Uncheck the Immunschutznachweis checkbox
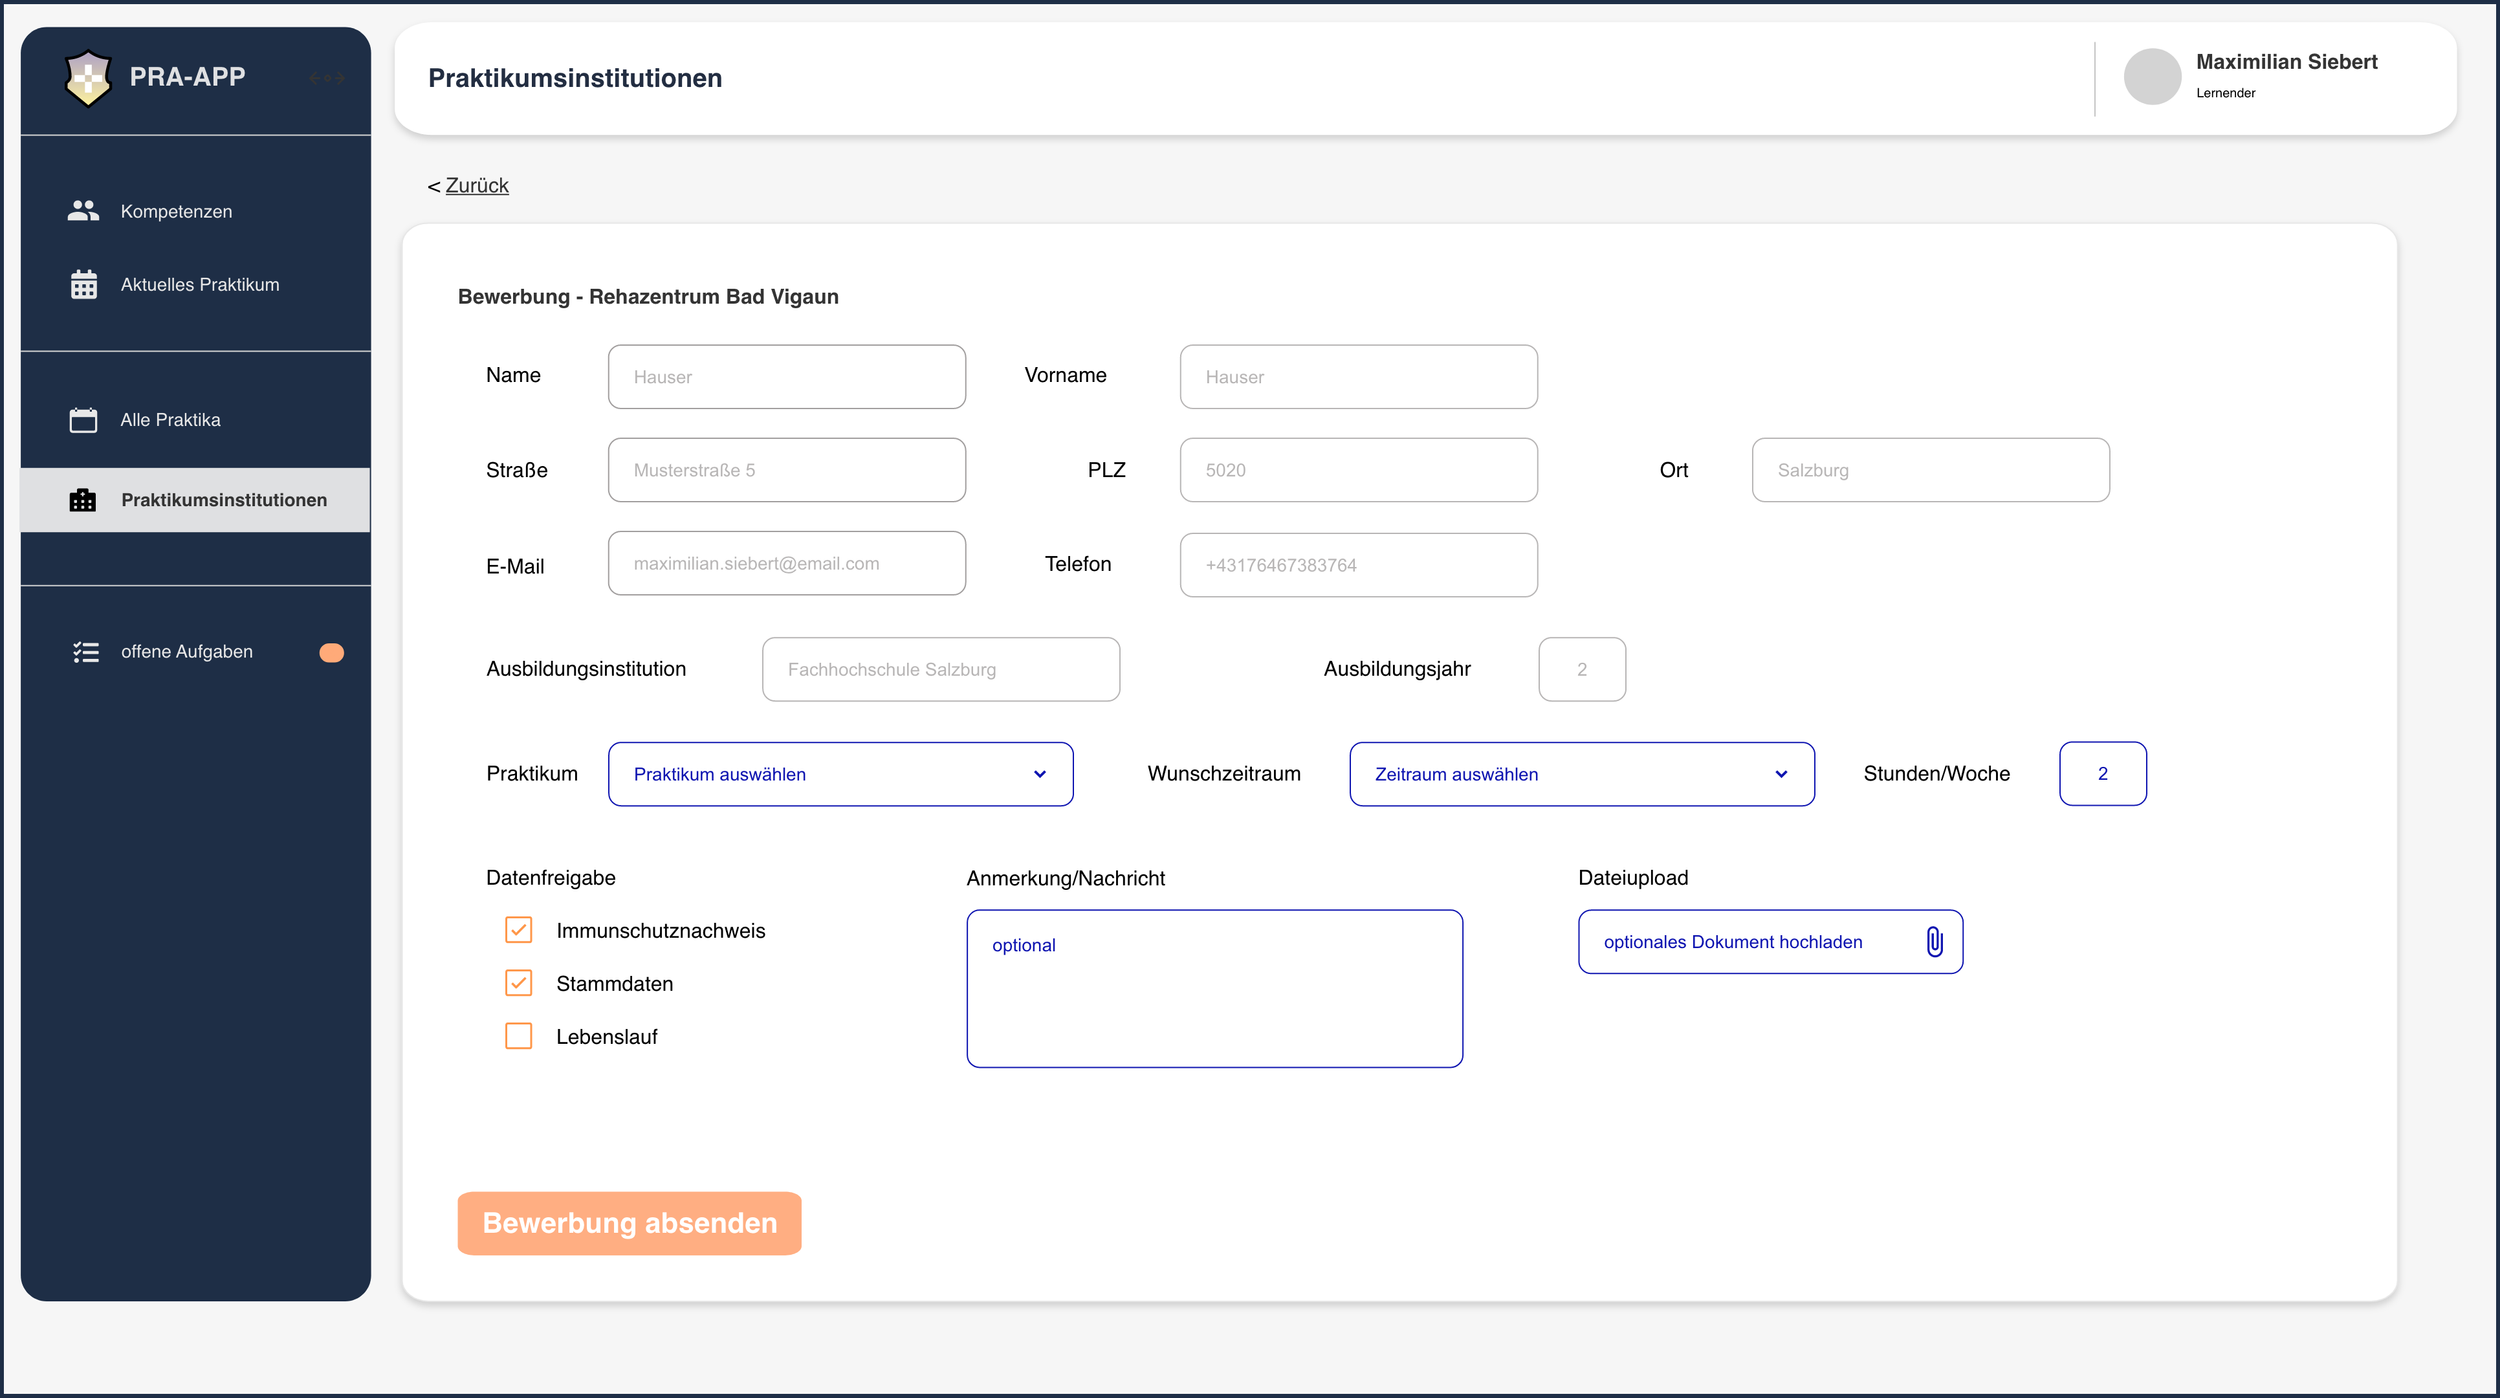 tap(518, 930)
